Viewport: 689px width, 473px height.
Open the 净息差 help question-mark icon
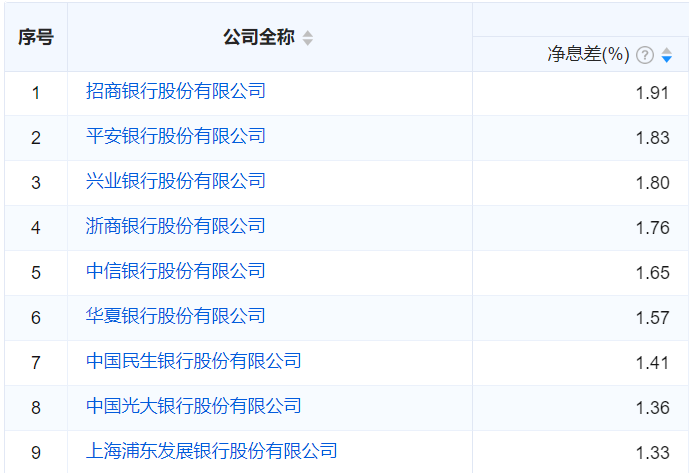[645, 55]
